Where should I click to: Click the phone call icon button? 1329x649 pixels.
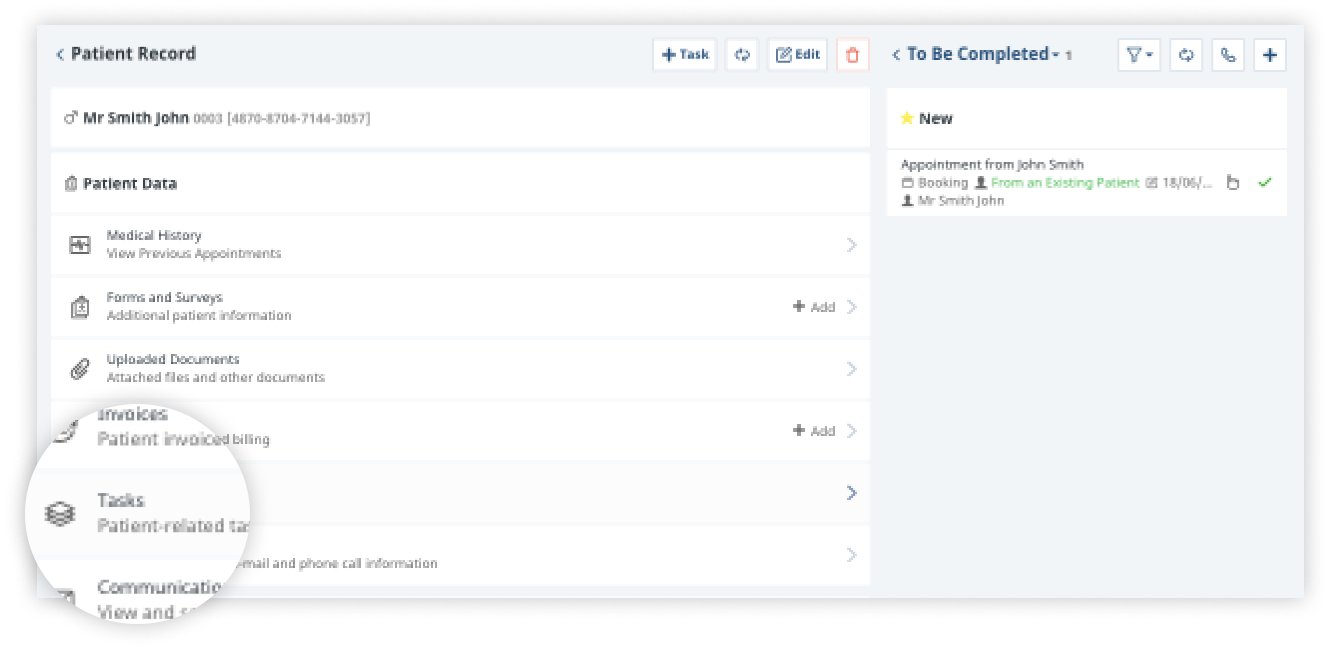tap(1228, 55)
